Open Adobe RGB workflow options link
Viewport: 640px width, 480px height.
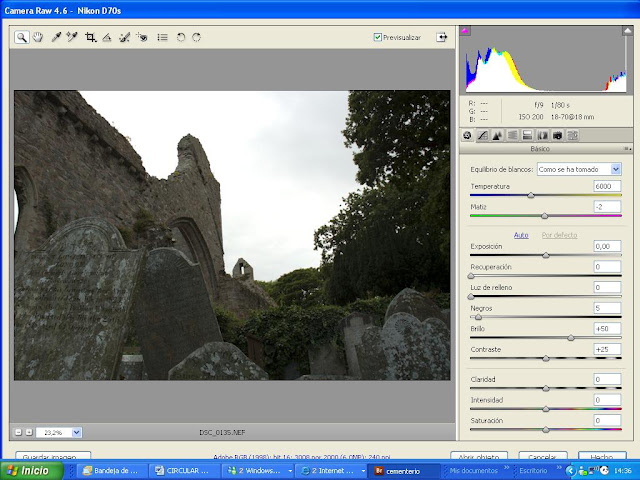point(302,457)
